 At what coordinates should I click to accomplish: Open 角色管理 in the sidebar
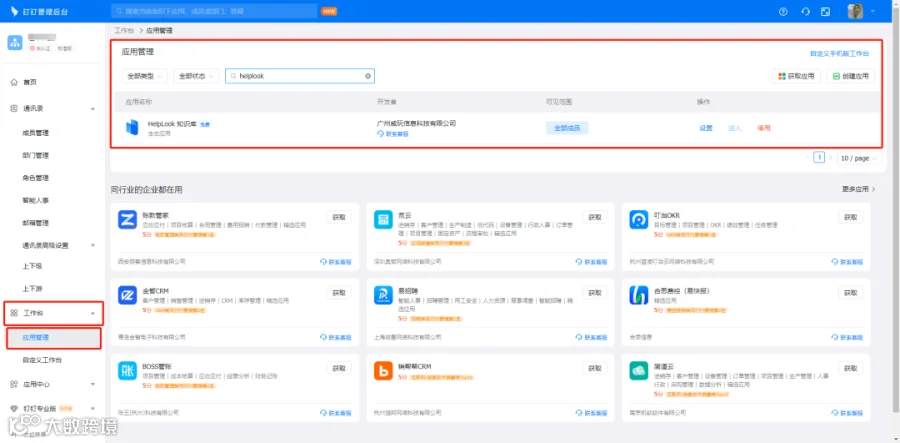click(36, 178)
